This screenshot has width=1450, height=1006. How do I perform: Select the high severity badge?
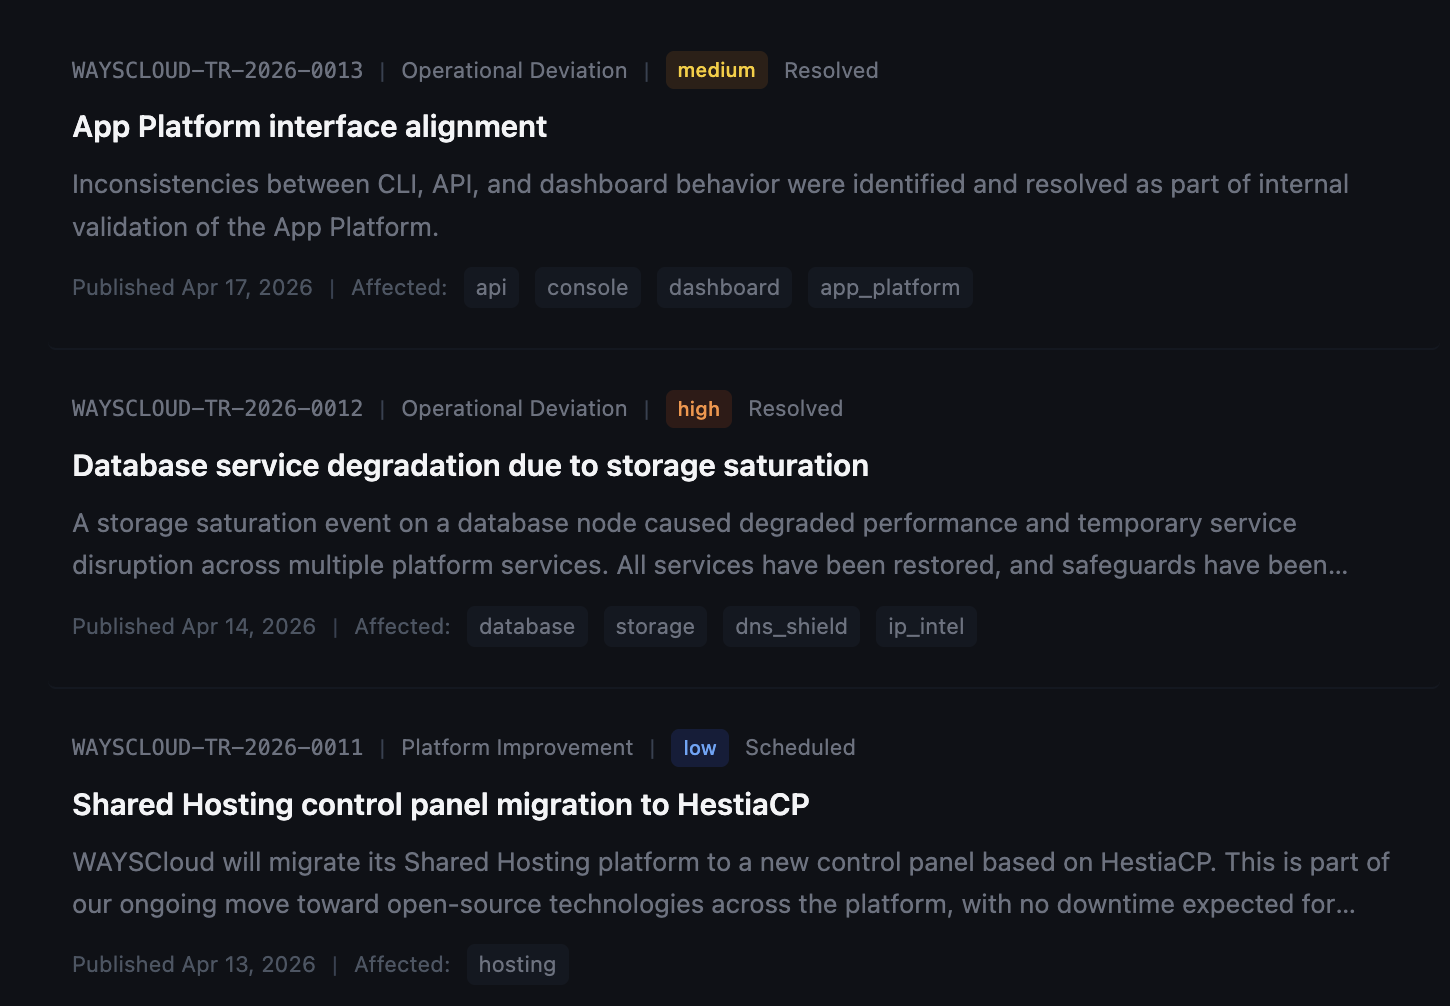[x=698, y=408]
